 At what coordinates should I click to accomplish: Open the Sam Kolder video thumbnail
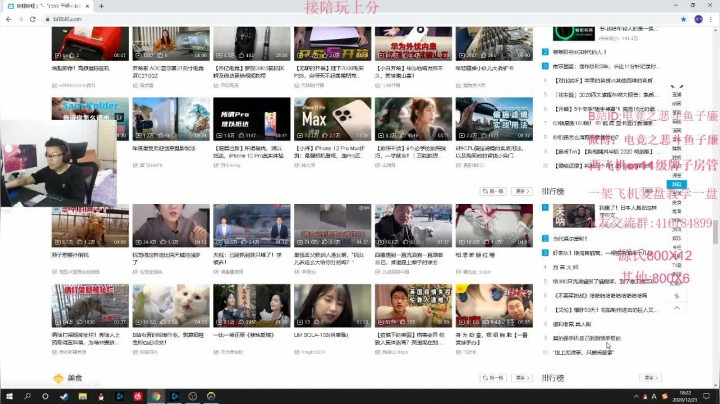[x=90, y=109]
